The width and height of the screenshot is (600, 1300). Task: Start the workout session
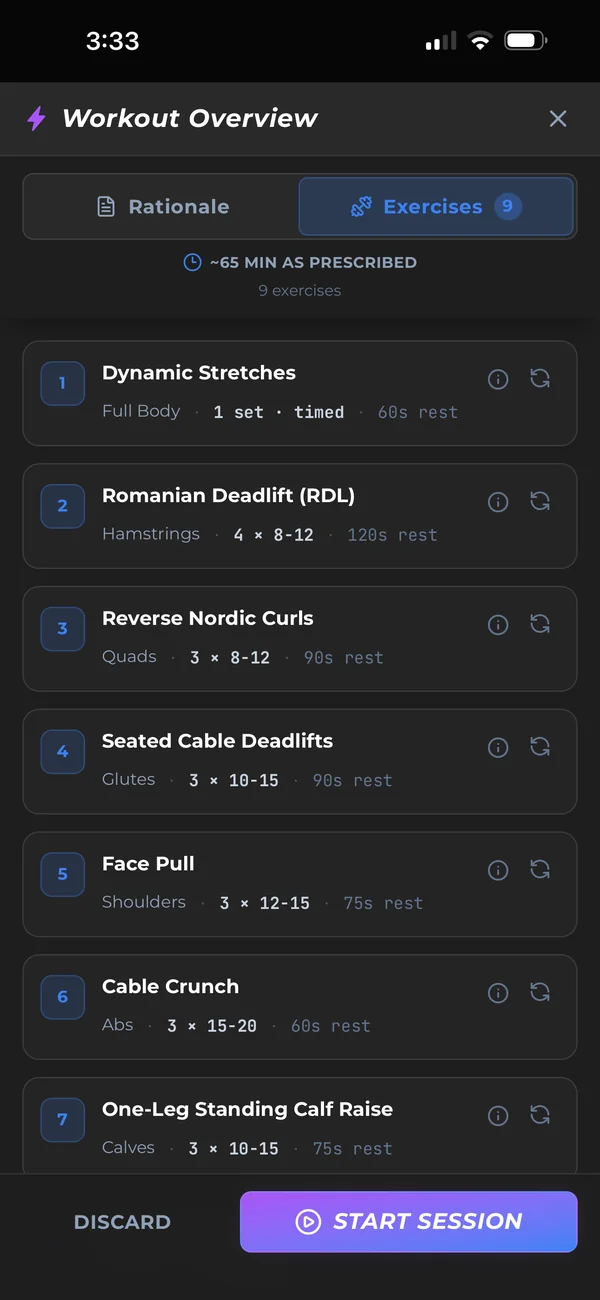tap(409, 1222)
